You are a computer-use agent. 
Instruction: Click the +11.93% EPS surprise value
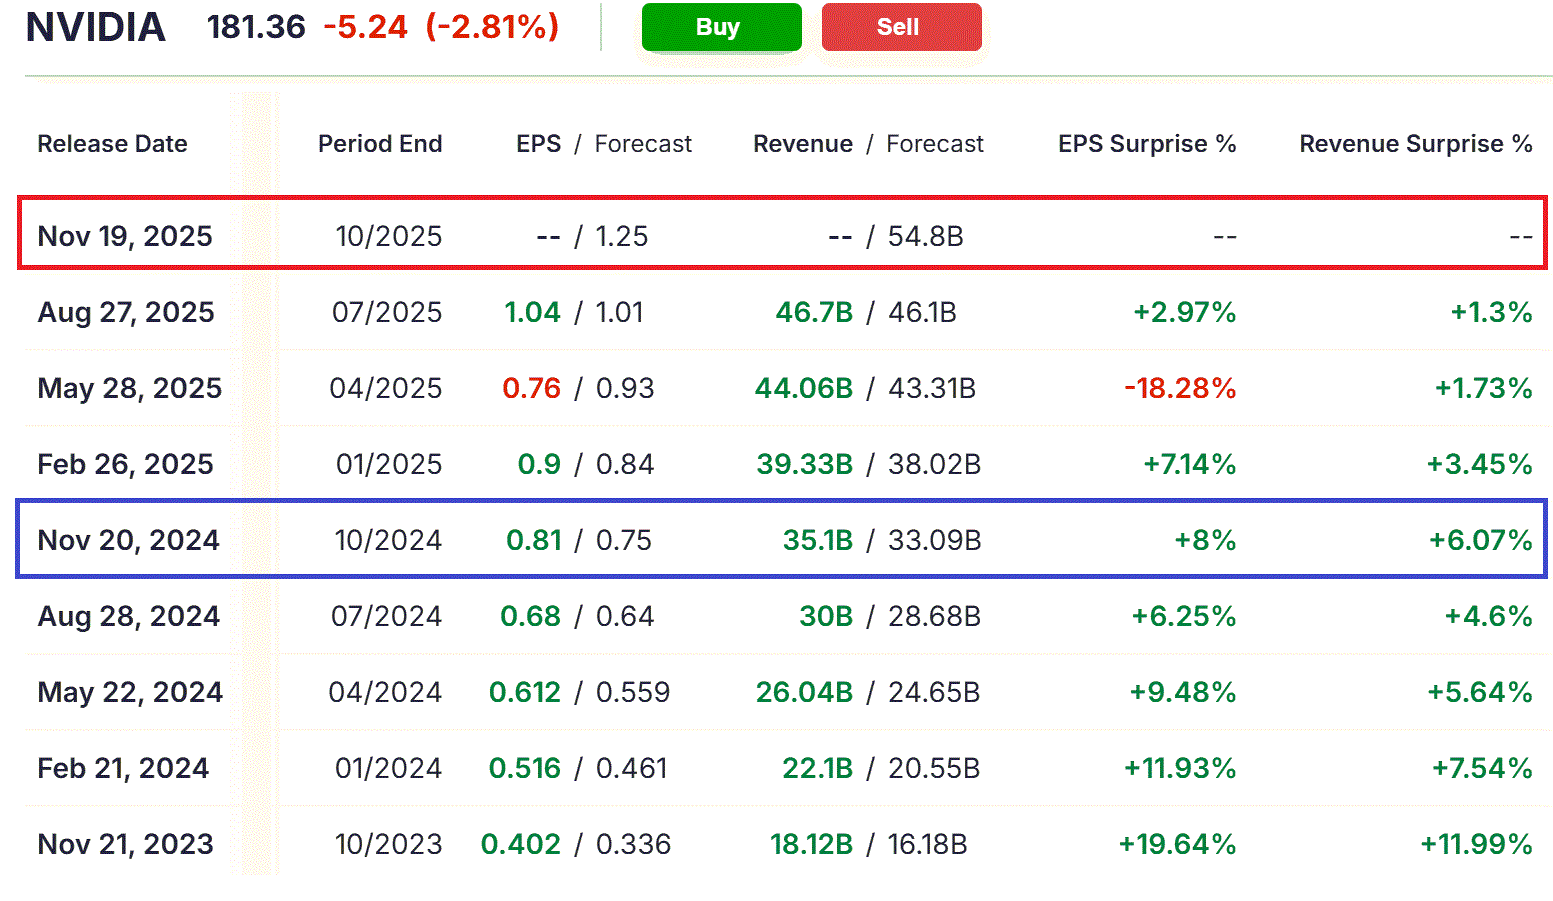1180,768
